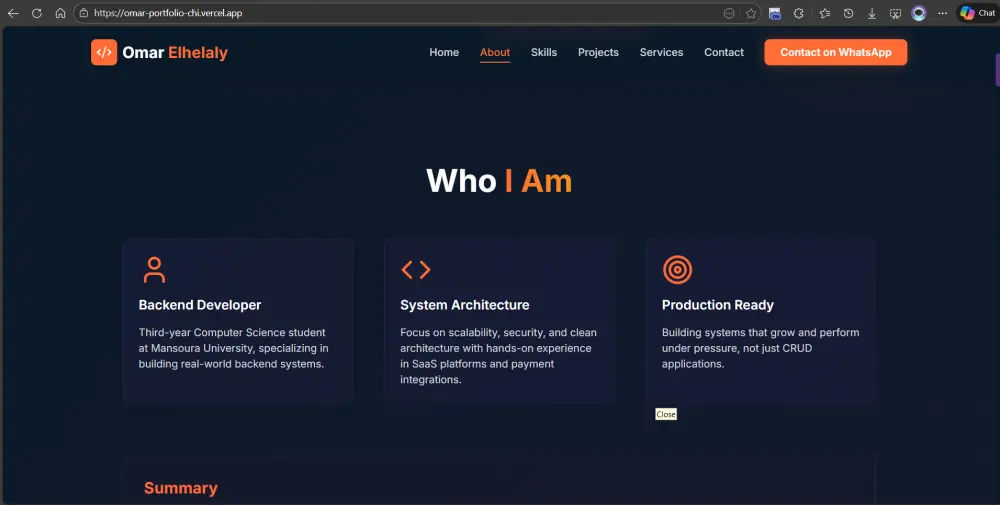Open the browser Extensions puzzle icon
Viewport: 1000px width, 505px height.
(798, 13)
